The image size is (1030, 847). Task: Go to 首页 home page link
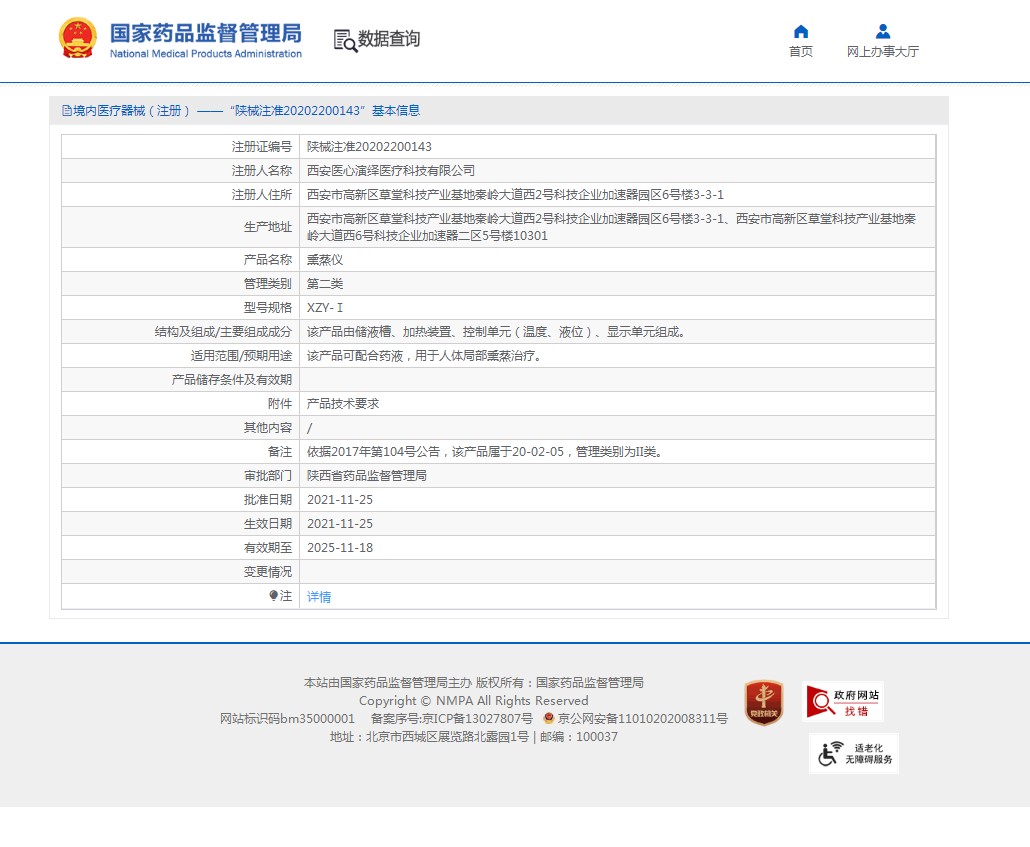801,51
